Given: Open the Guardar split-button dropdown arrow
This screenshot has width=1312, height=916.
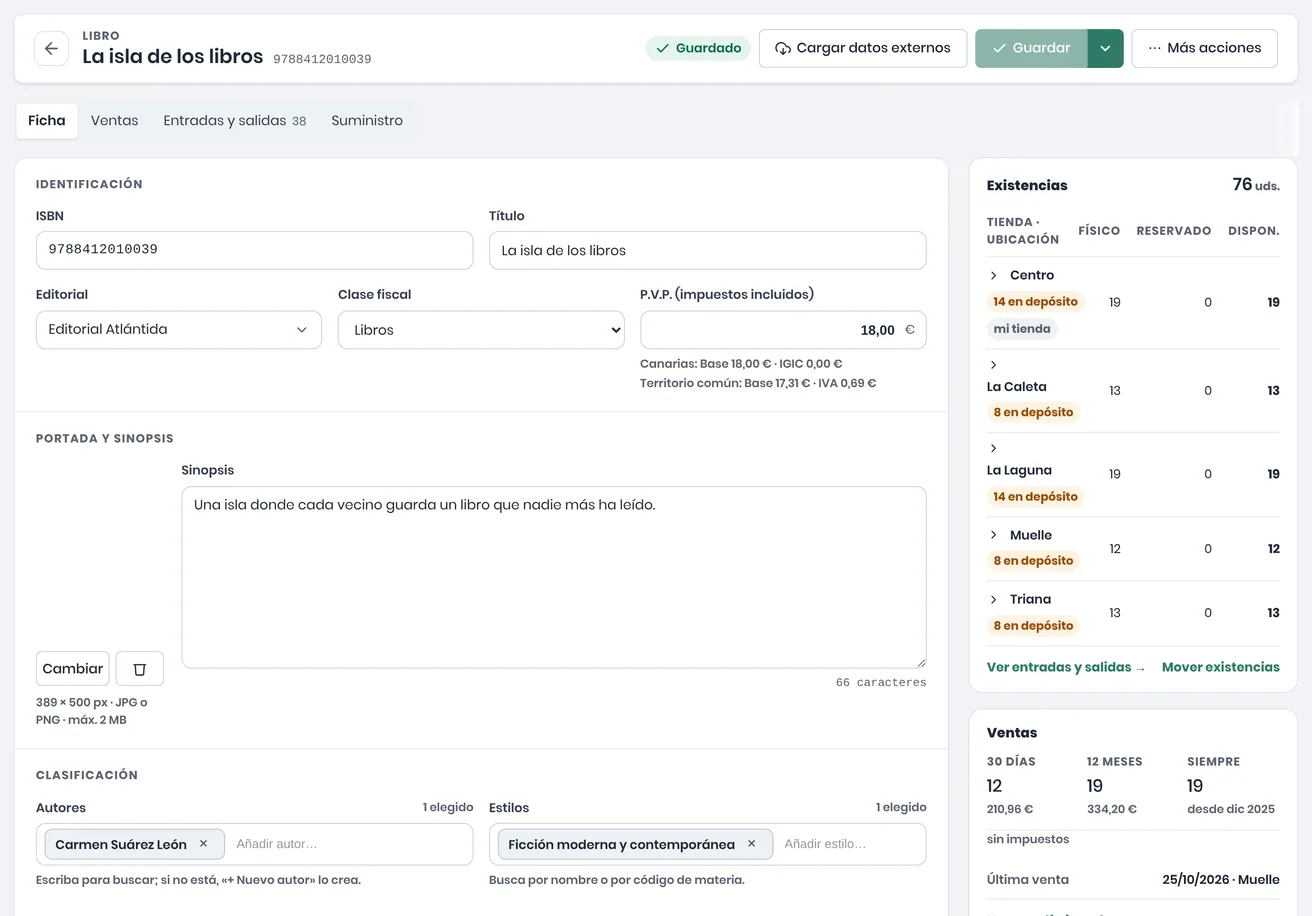Looking at the screenshot, I should (x=1105, y=48).
